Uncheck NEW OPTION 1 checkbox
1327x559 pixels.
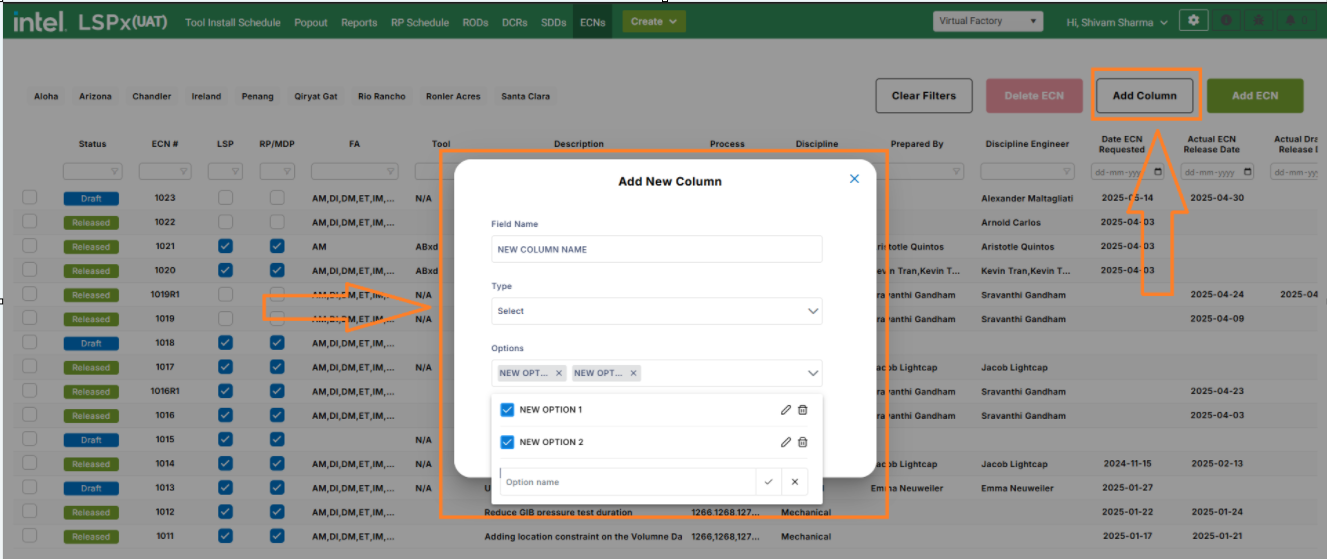pyautogui.click(x=507, y=410)
